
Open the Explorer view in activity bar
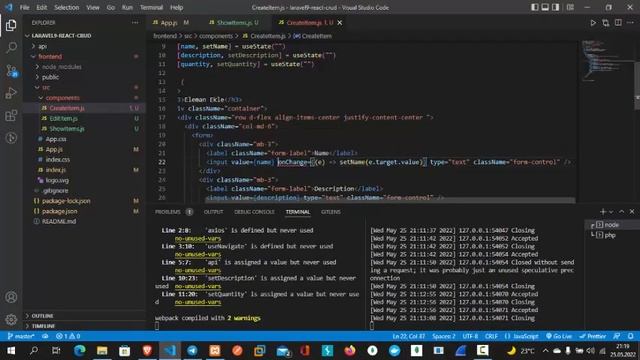point(11,25)
